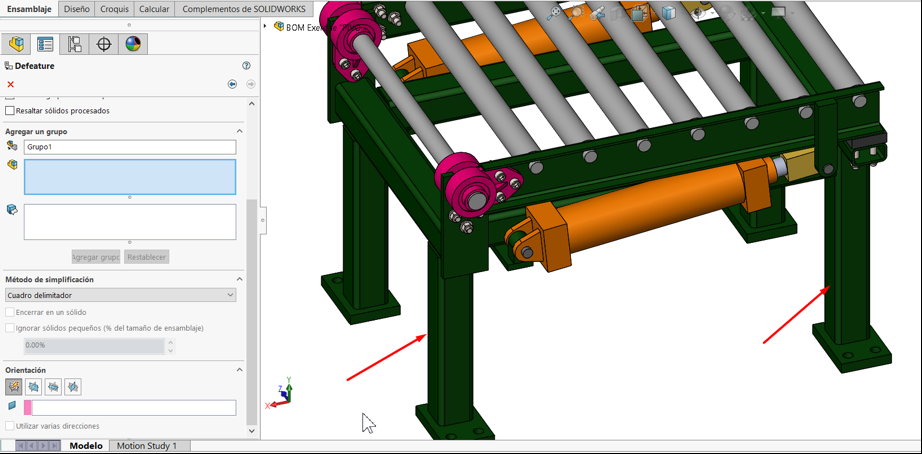Click the panel scroll-up arrow

coord(252,104)
